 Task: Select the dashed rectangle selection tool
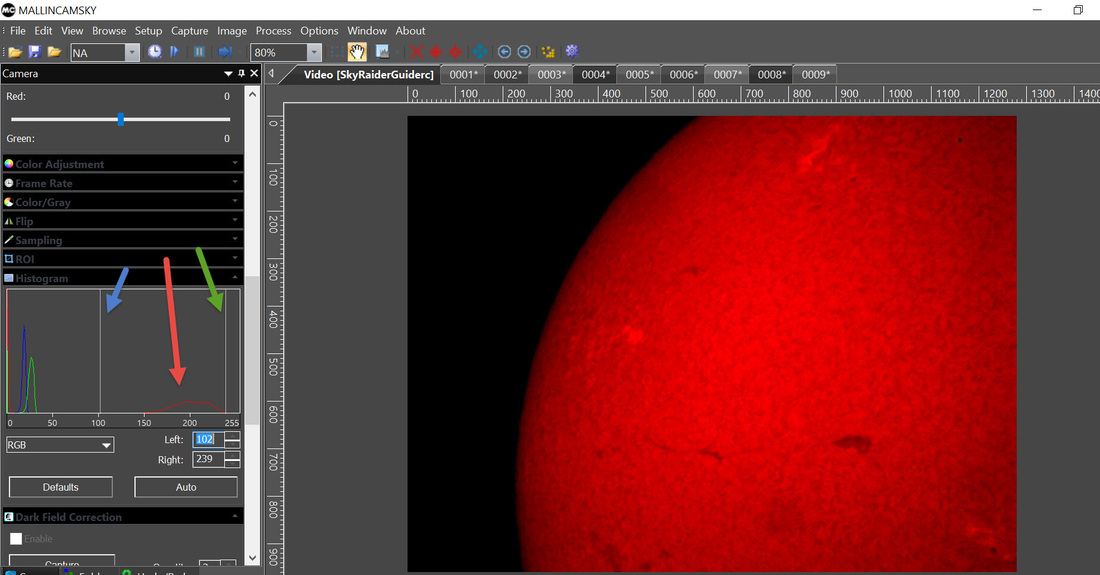point(337,52)
